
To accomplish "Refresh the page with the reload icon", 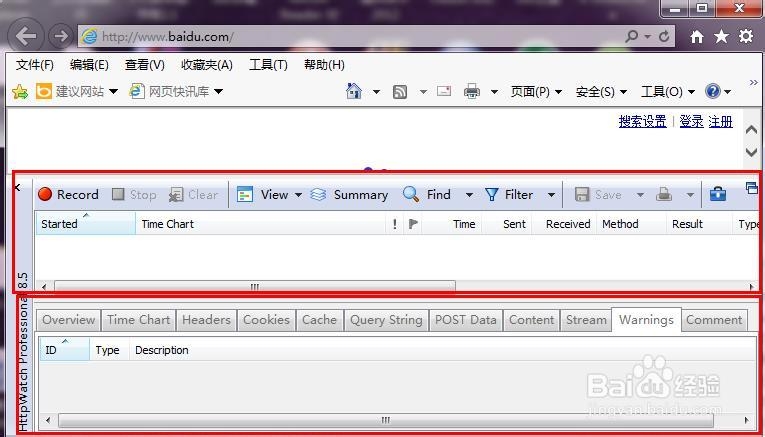I will (664, 36).
